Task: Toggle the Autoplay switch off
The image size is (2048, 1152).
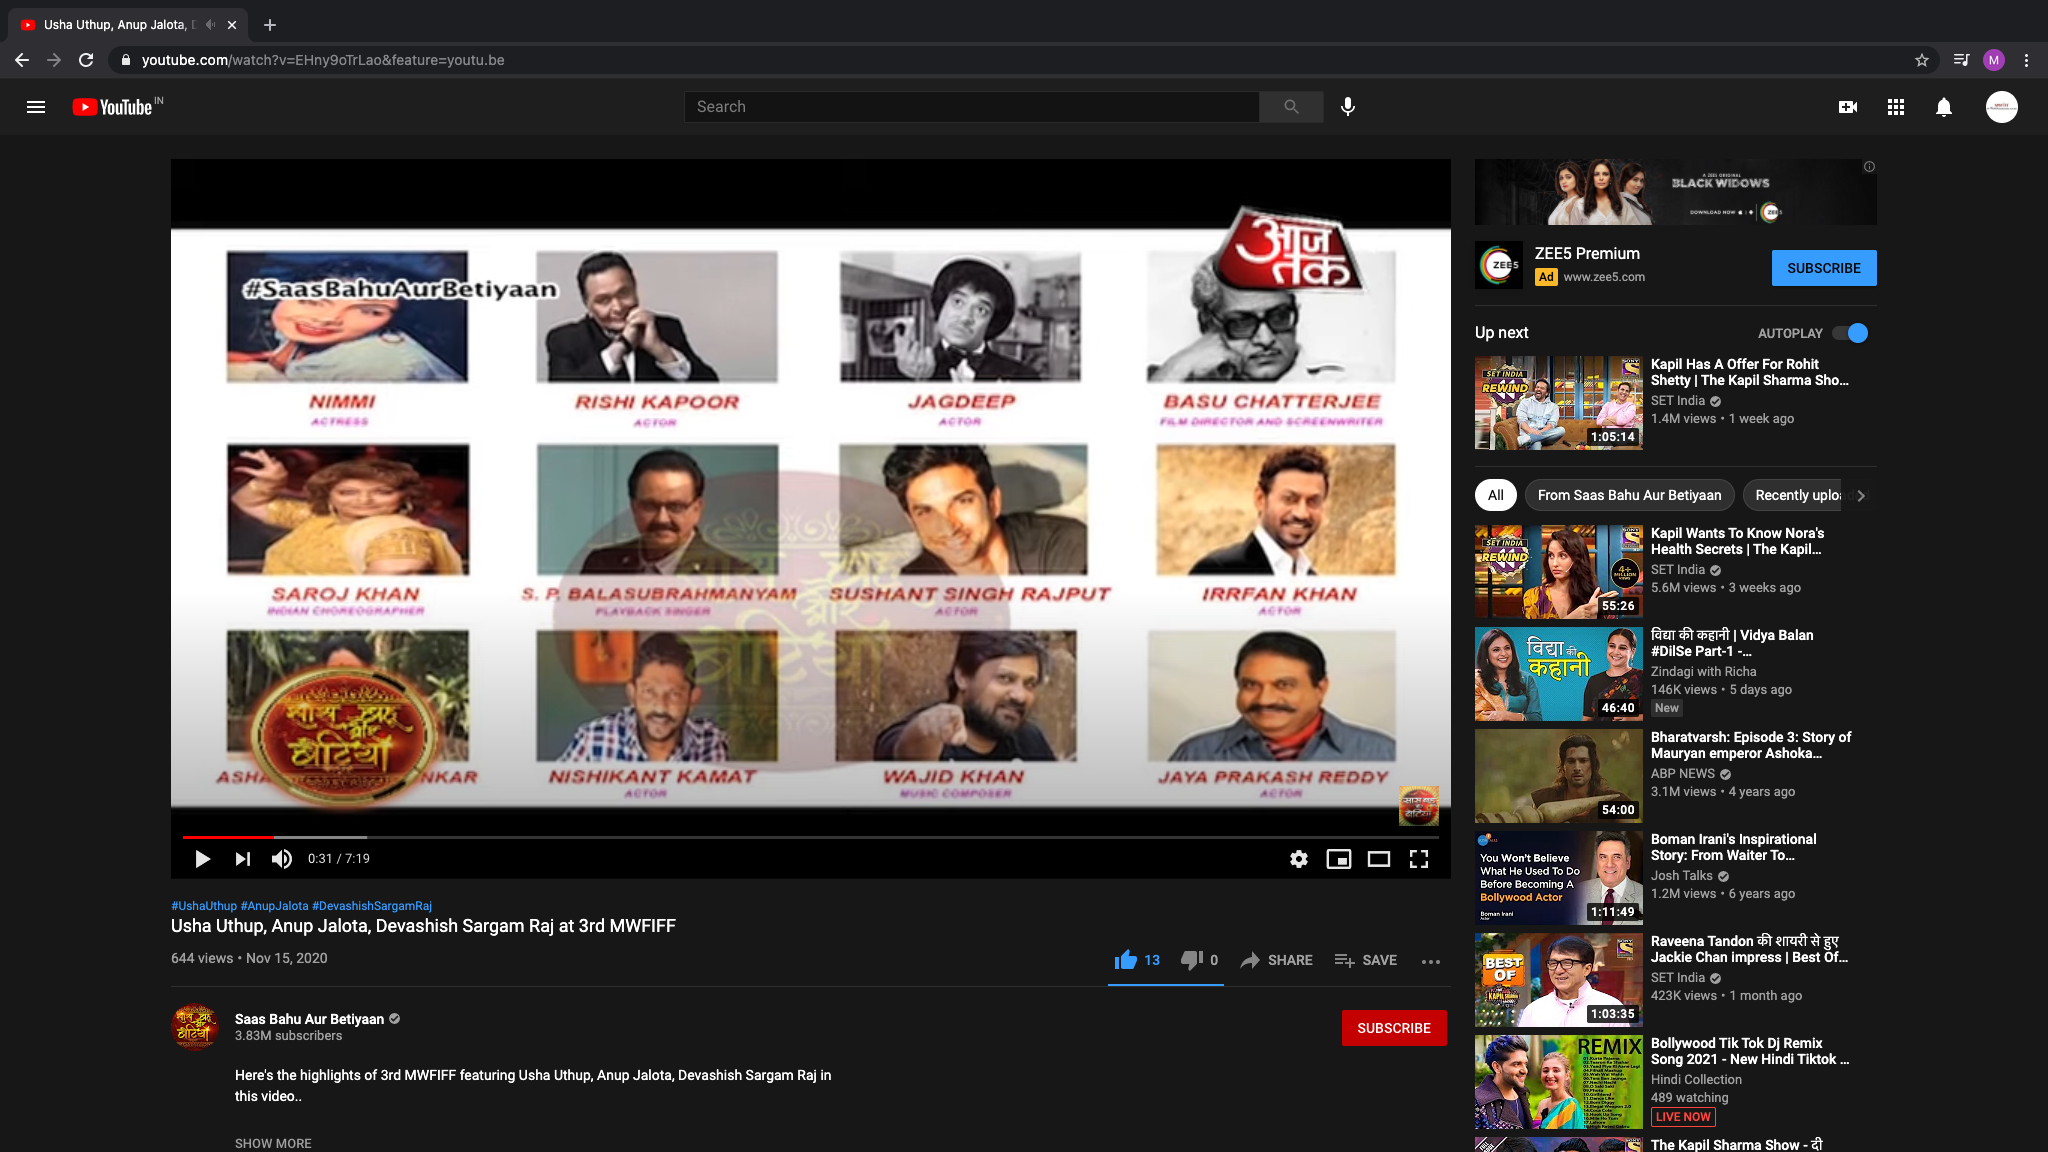Action: tap(1850, 333)
